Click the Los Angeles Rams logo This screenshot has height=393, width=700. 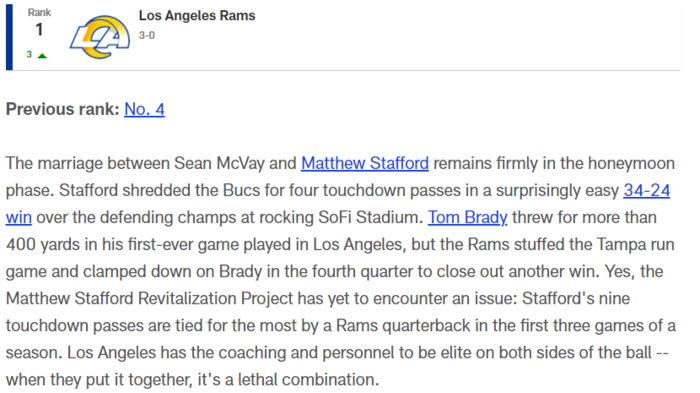(x=100, y=37)
